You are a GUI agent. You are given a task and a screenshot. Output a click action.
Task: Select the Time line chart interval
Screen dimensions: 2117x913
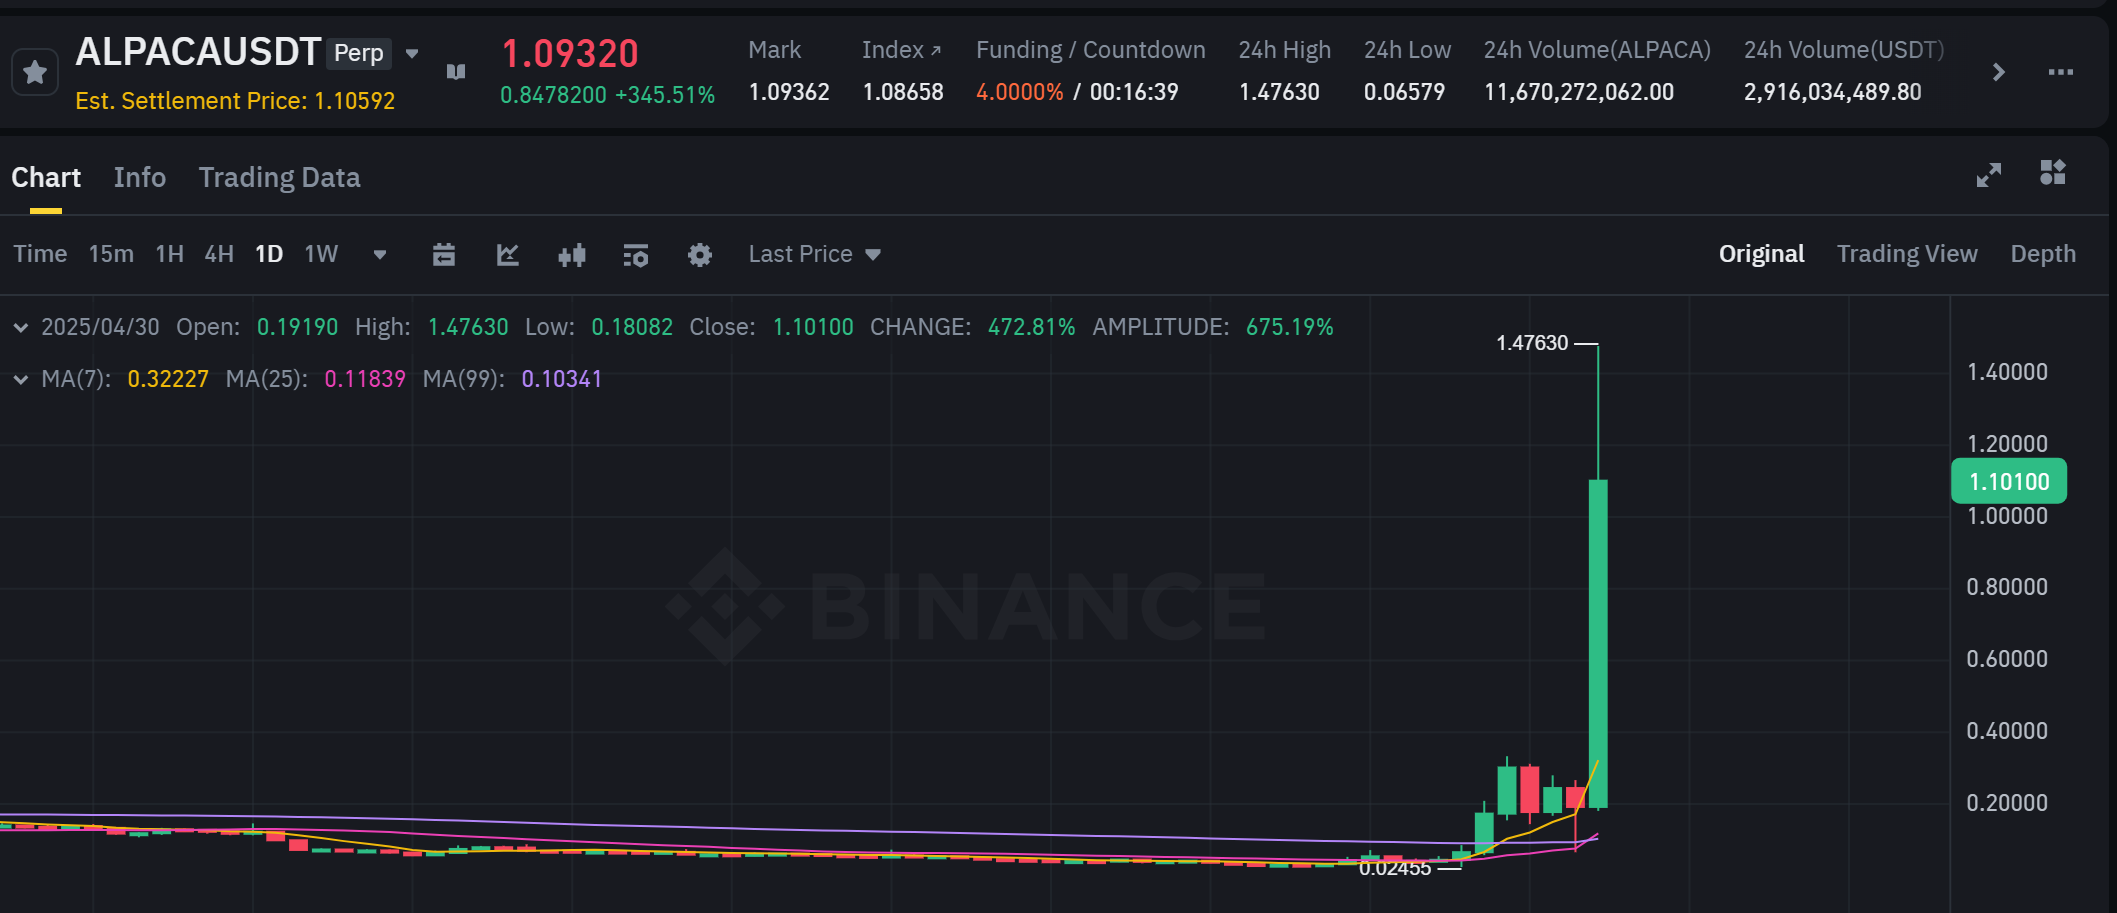pyautogui.click(x=40, y=254)
